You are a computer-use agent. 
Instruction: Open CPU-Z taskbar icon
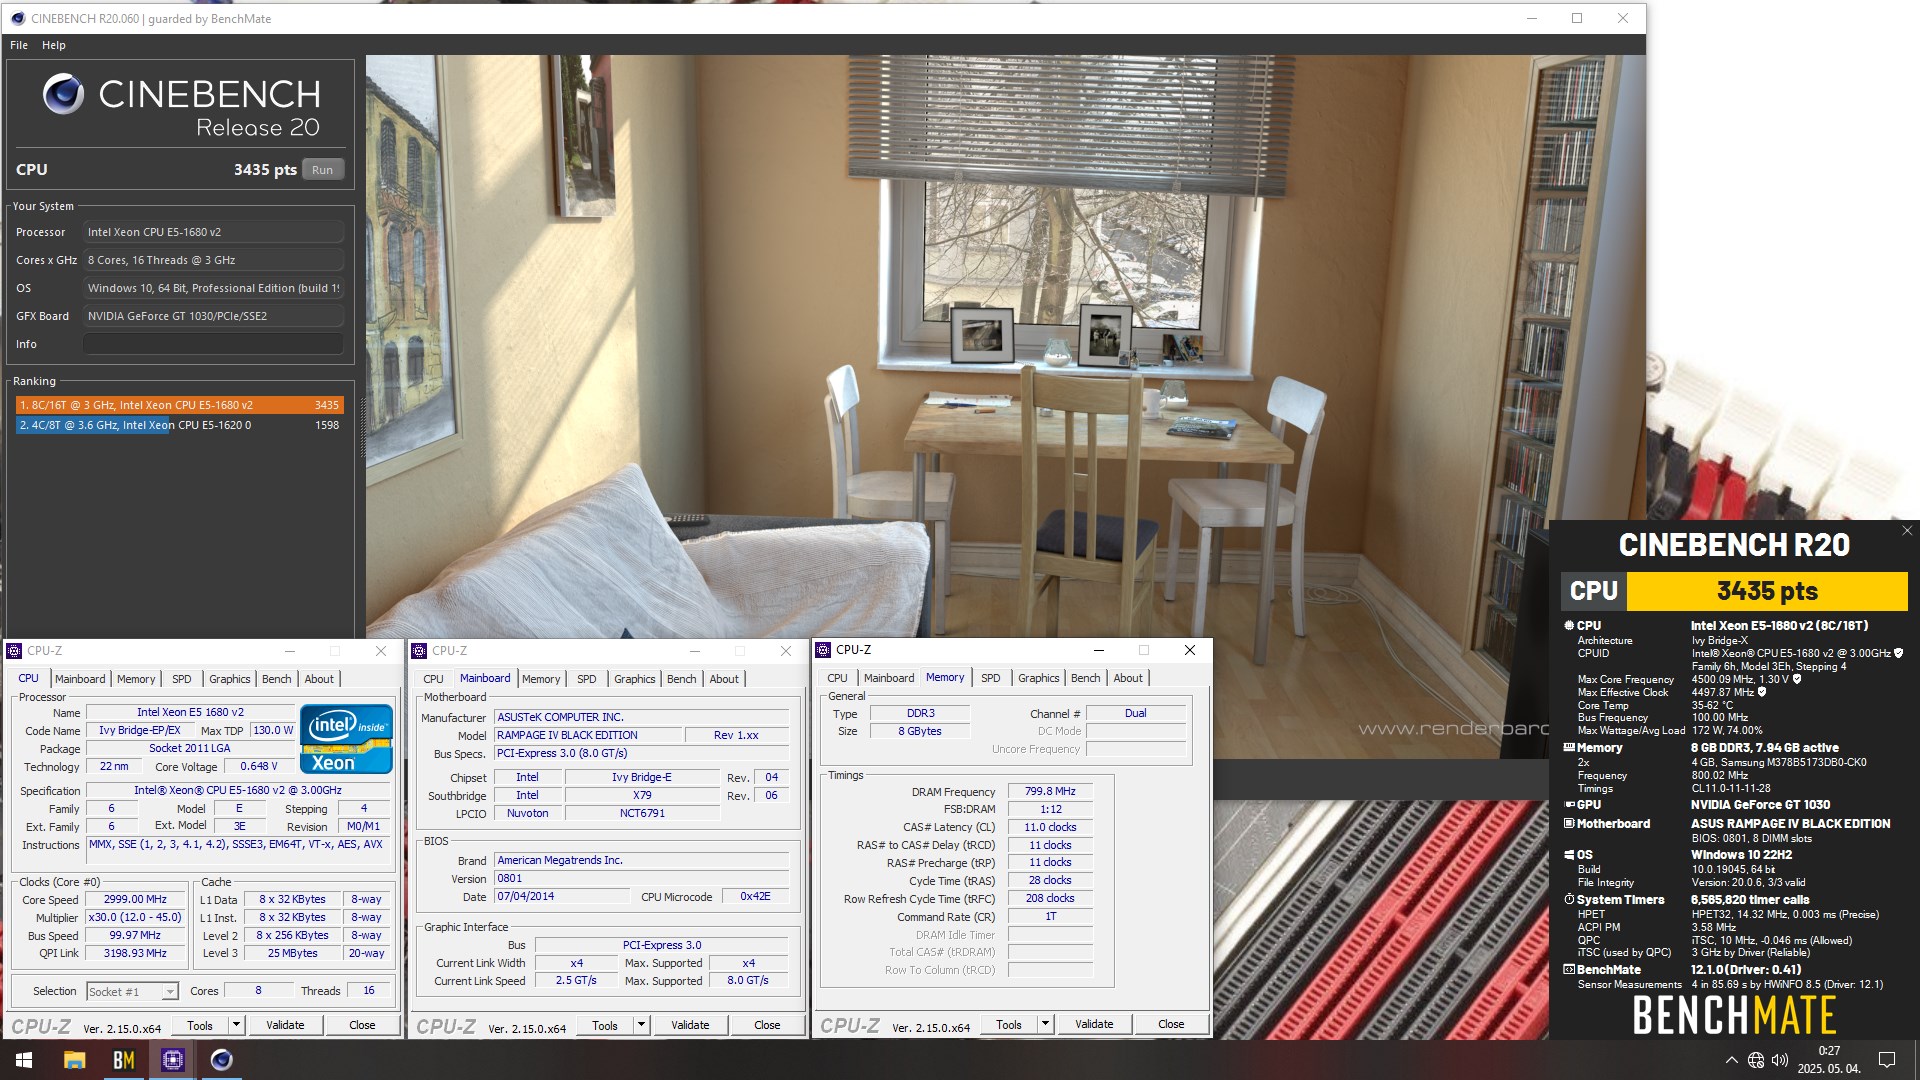click(x=172, y=1060)
